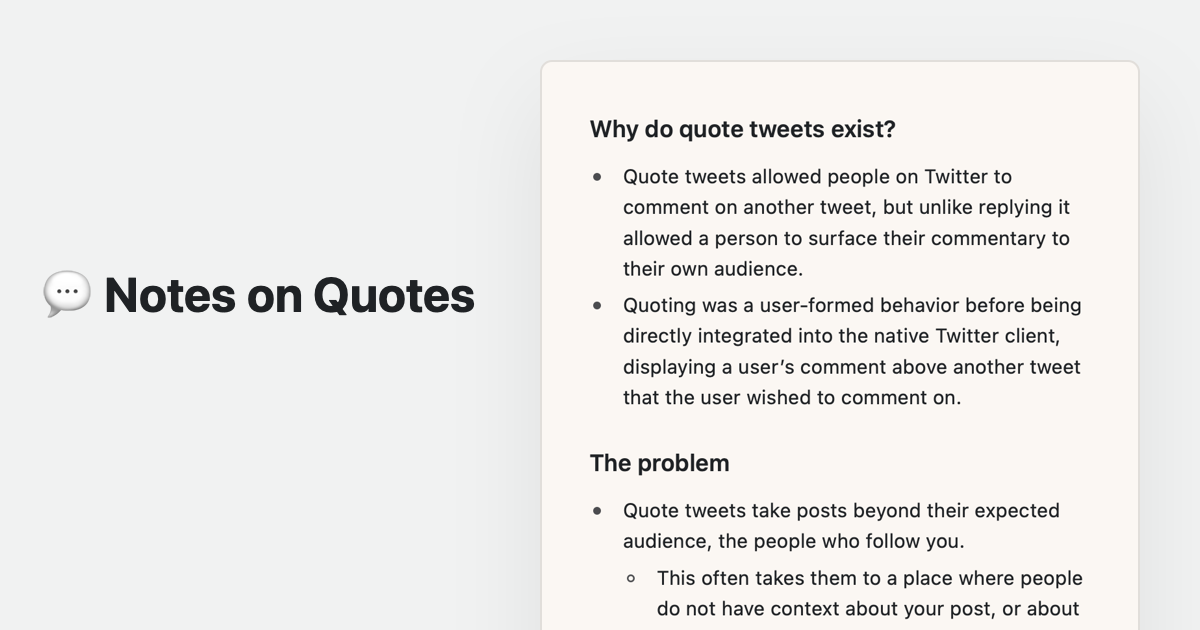Click the line "Quote tweets take posts beyond their expected"

(841, 511)
